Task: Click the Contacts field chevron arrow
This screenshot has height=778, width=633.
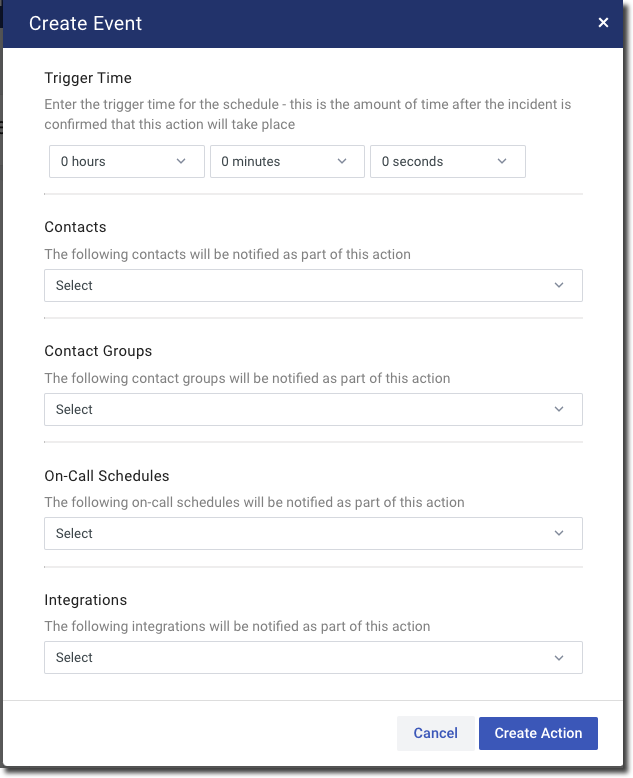Action: pos(559,285)
